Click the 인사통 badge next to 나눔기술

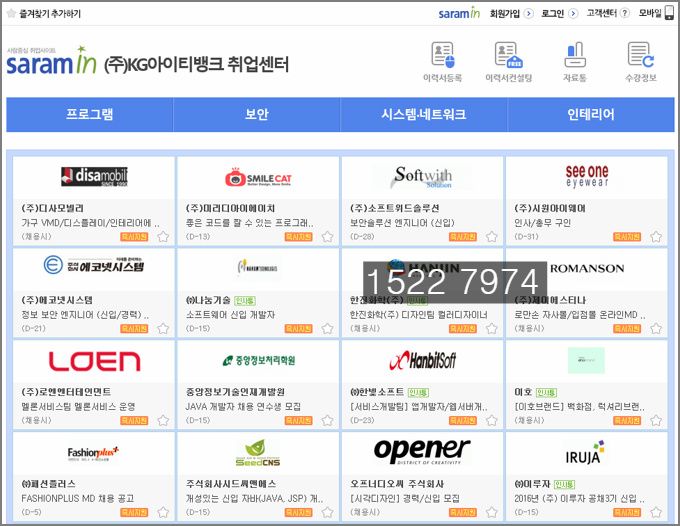tap(245, 301)
